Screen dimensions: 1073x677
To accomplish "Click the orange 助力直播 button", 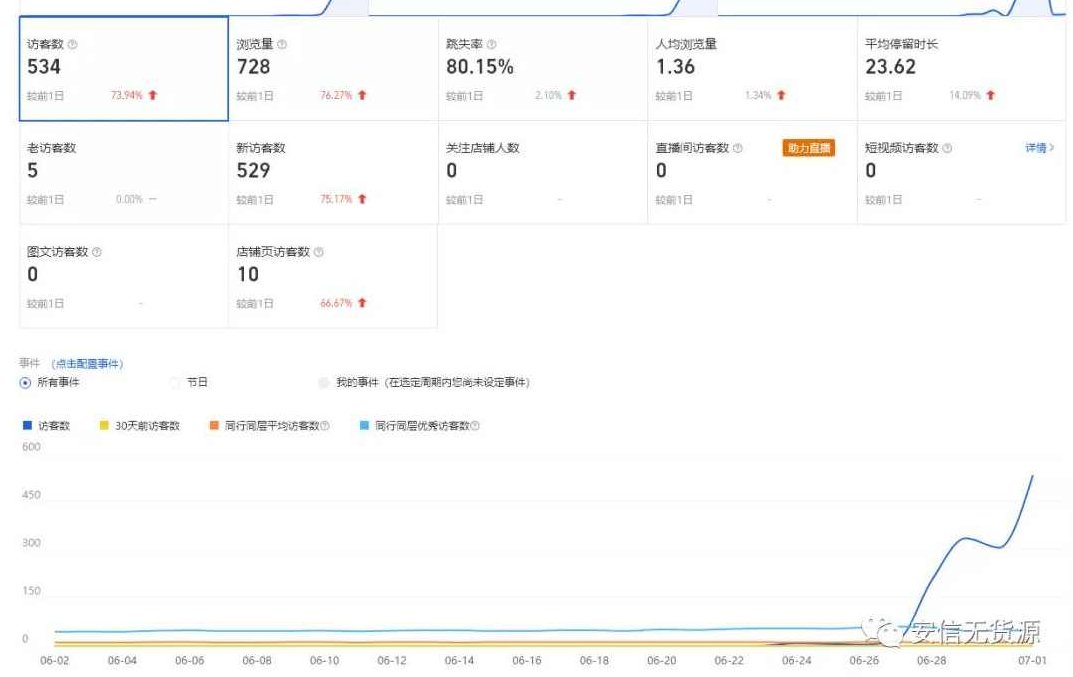I will (810, 148).
